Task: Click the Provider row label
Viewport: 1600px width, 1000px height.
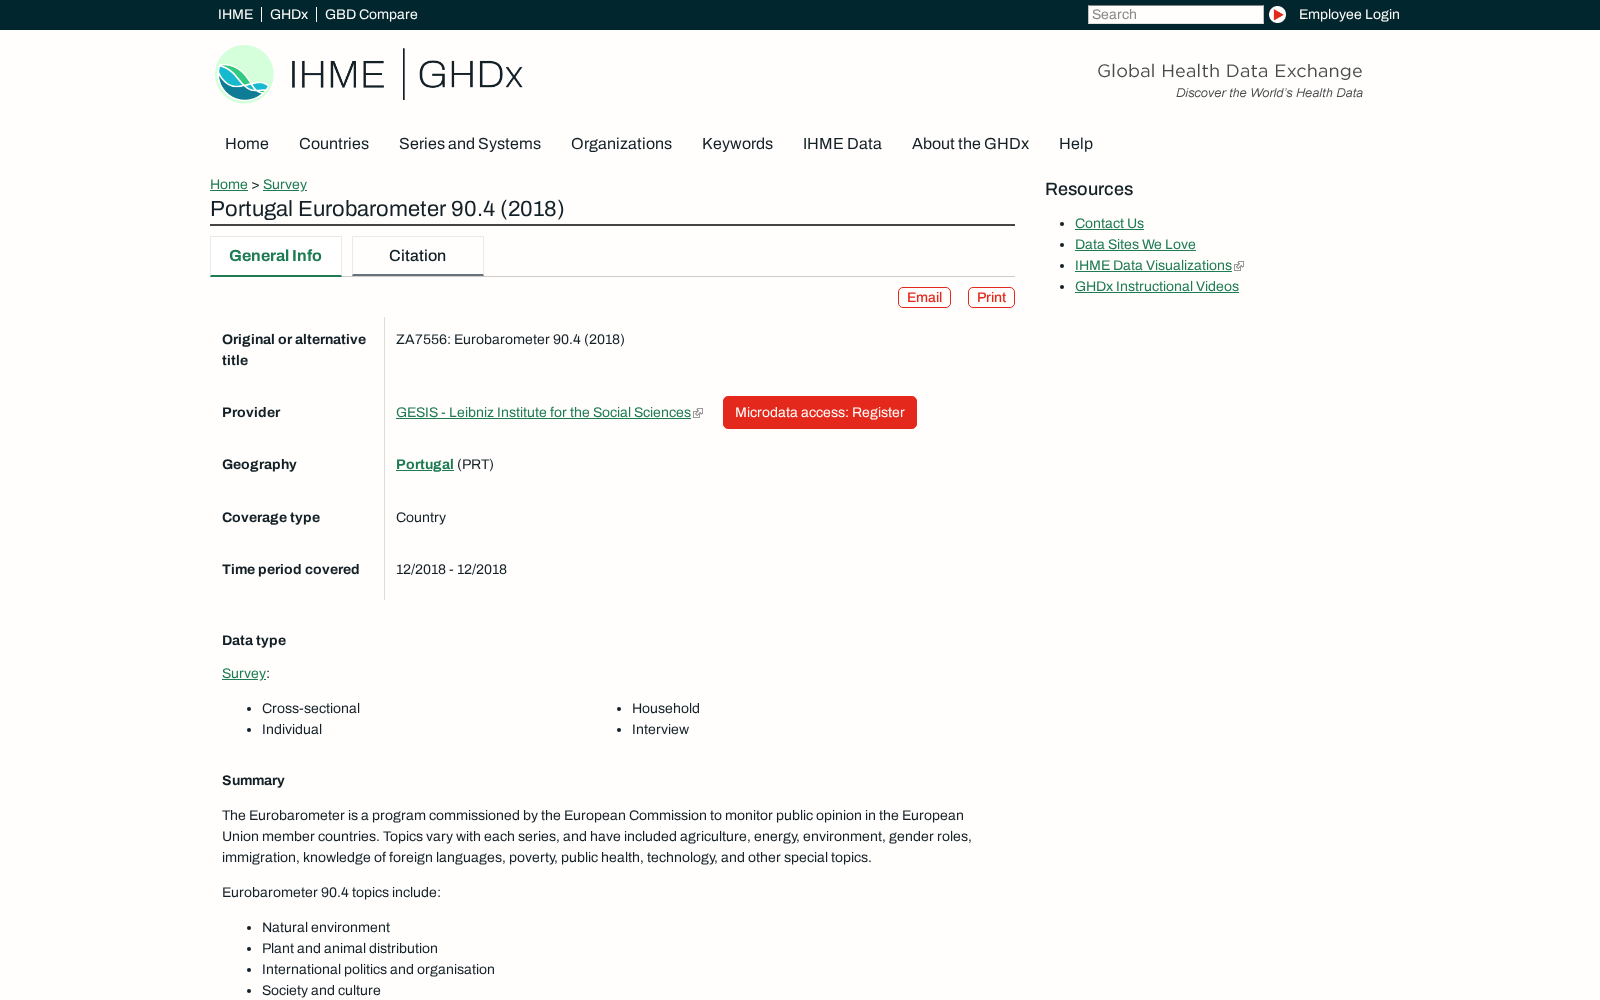Action: click(251, 412)
